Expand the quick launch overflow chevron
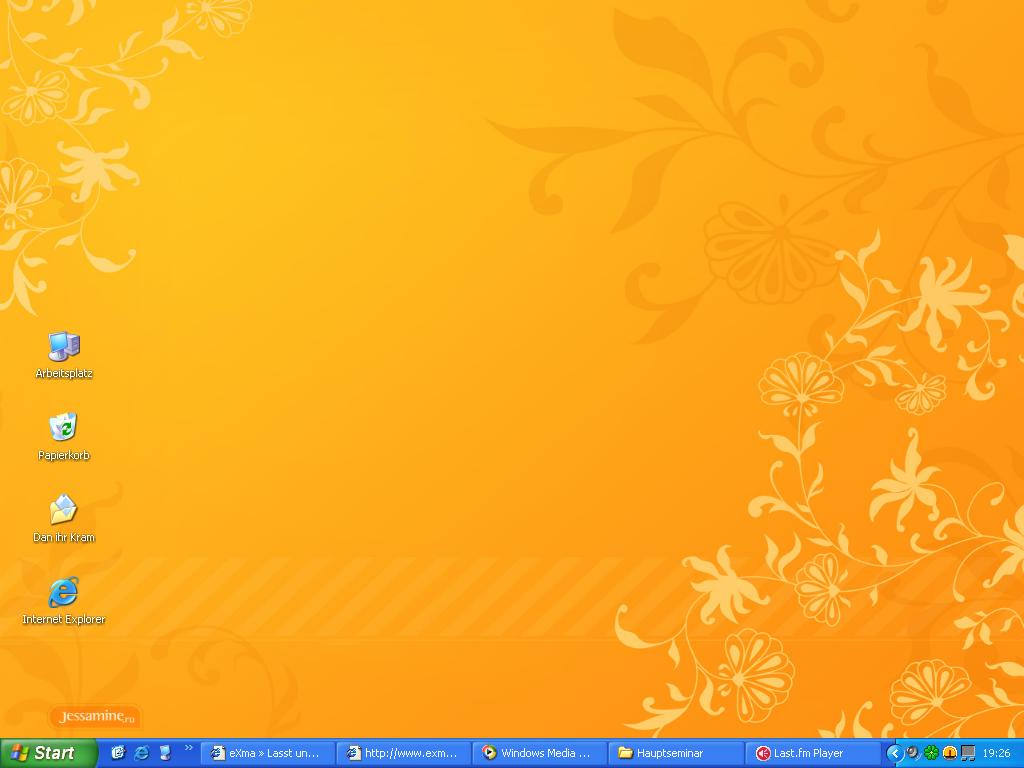 (x=189, y=748)
